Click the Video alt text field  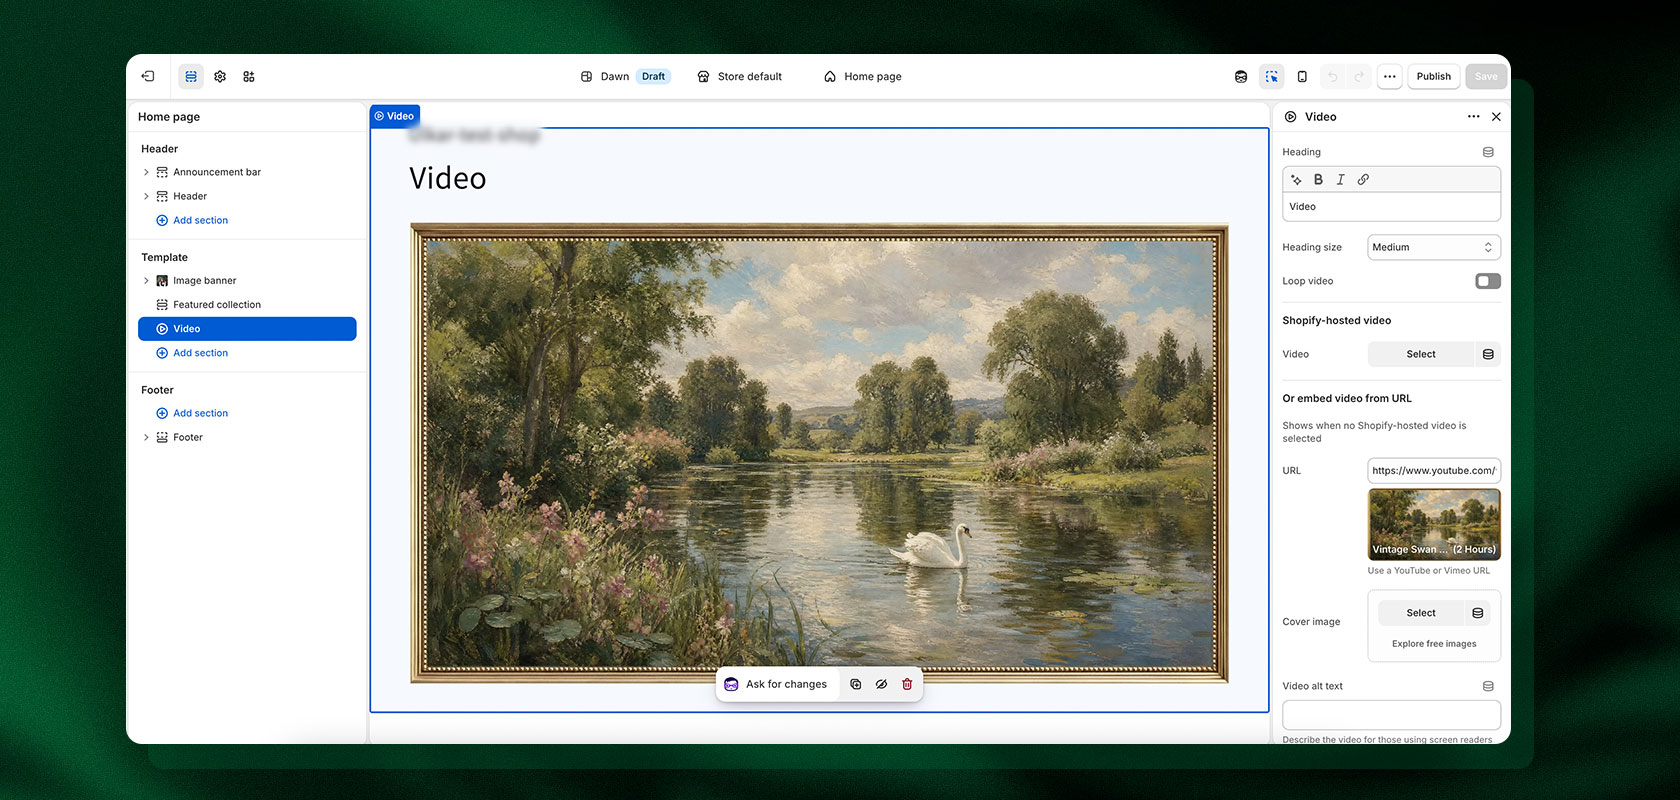(x=1391, y=715)
